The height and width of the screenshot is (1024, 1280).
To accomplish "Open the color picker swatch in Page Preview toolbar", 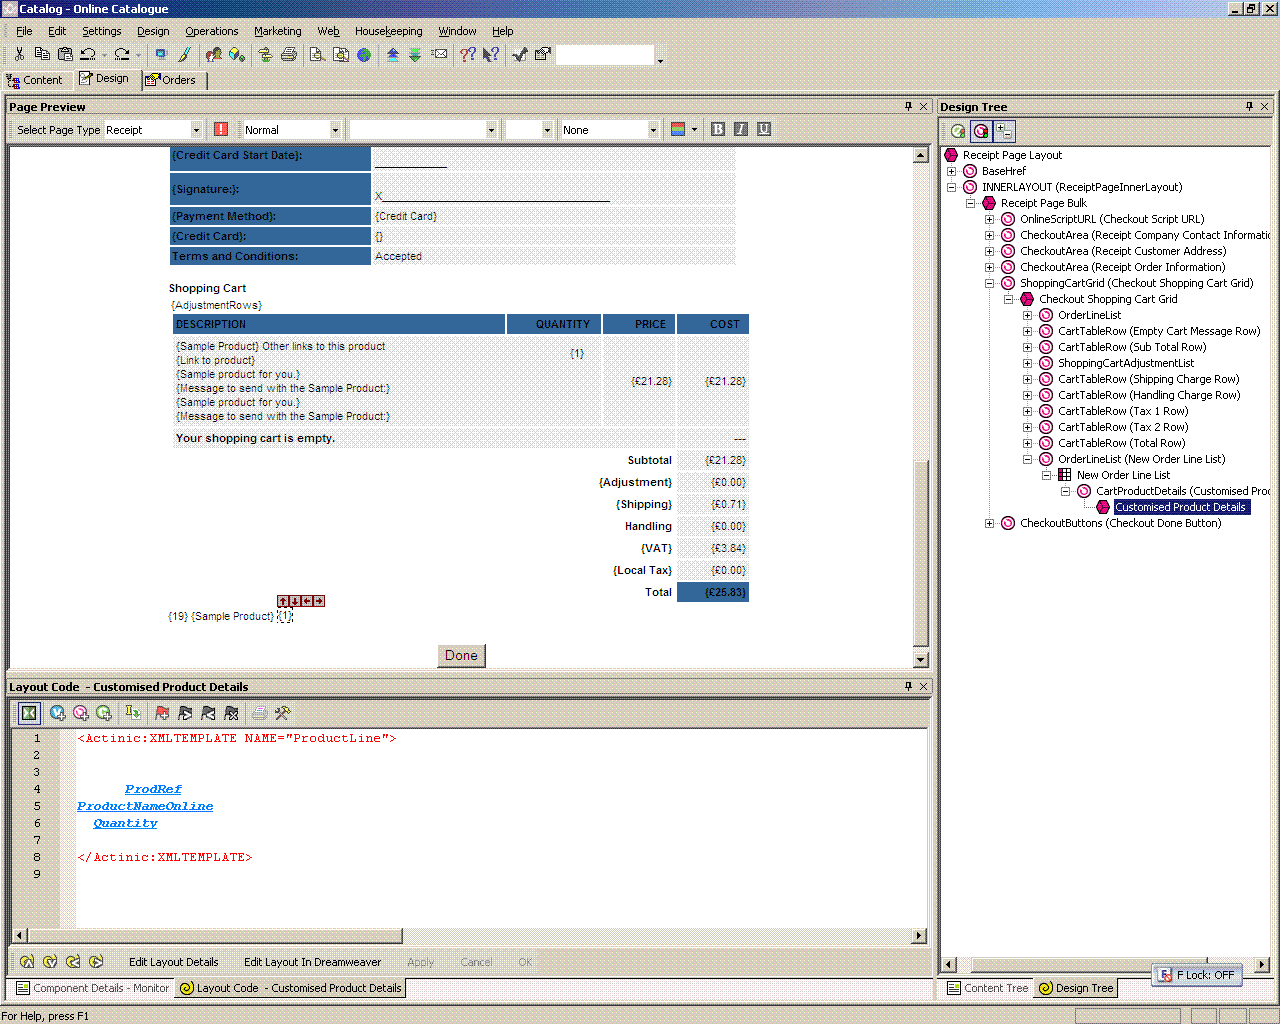I will [x=678, y=129].
